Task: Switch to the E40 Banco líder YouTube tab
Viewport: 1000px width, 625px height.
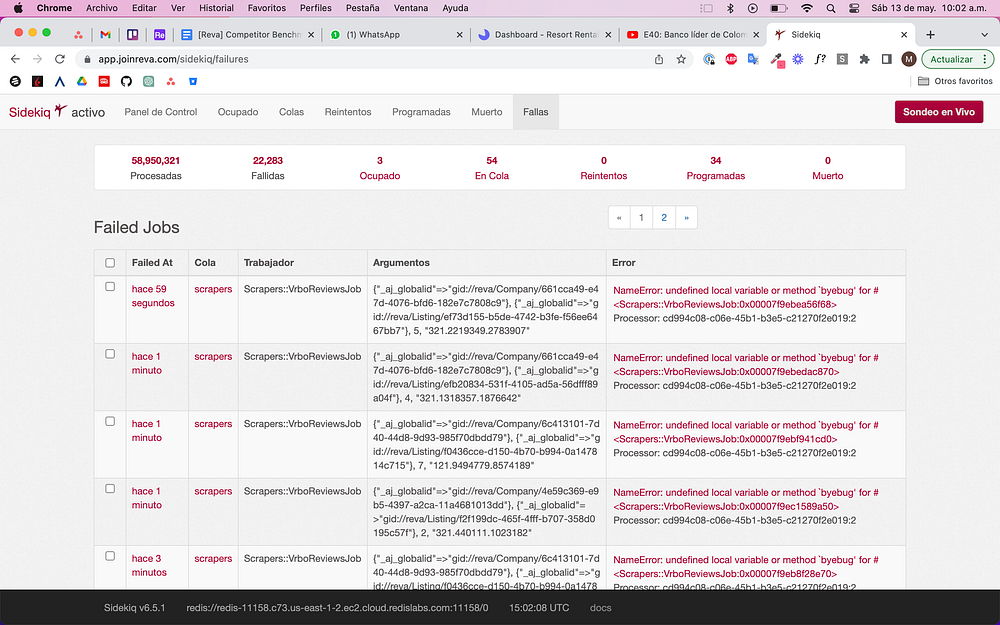Action: [x=693, y=35]
